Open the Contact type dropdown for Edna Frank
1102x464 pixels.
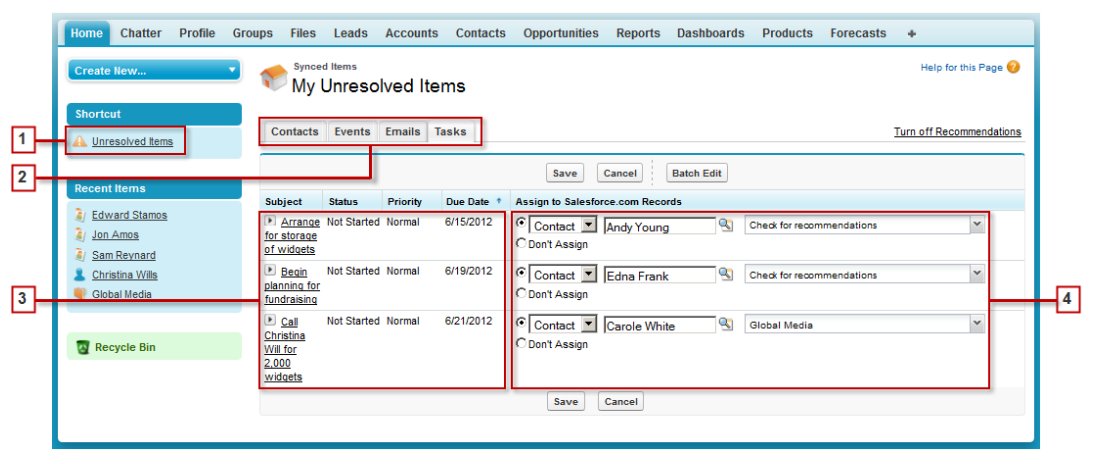pos(563,276)
